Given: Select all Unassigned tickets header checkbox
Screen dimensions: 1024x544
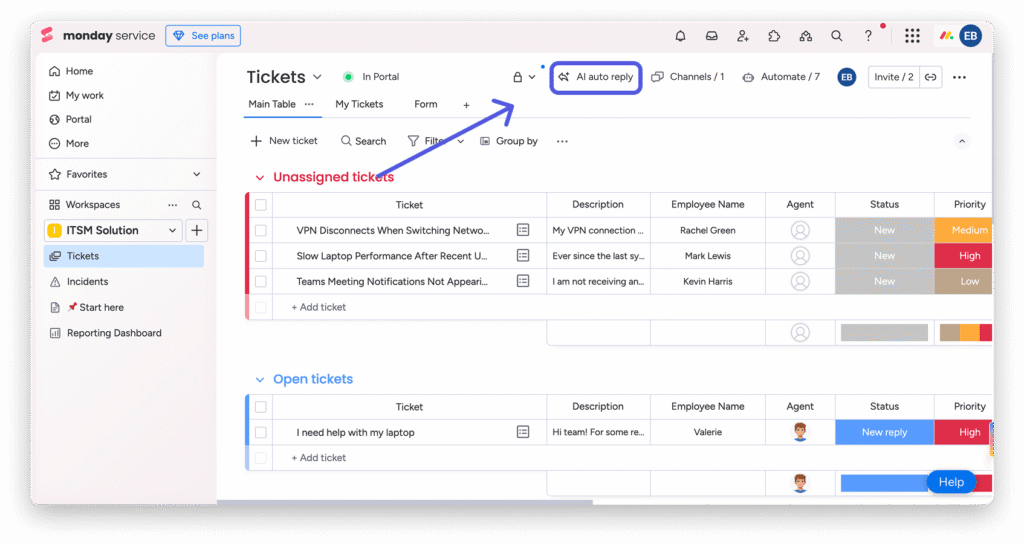Looking at the screenshot, I should (x=261, y=205).
